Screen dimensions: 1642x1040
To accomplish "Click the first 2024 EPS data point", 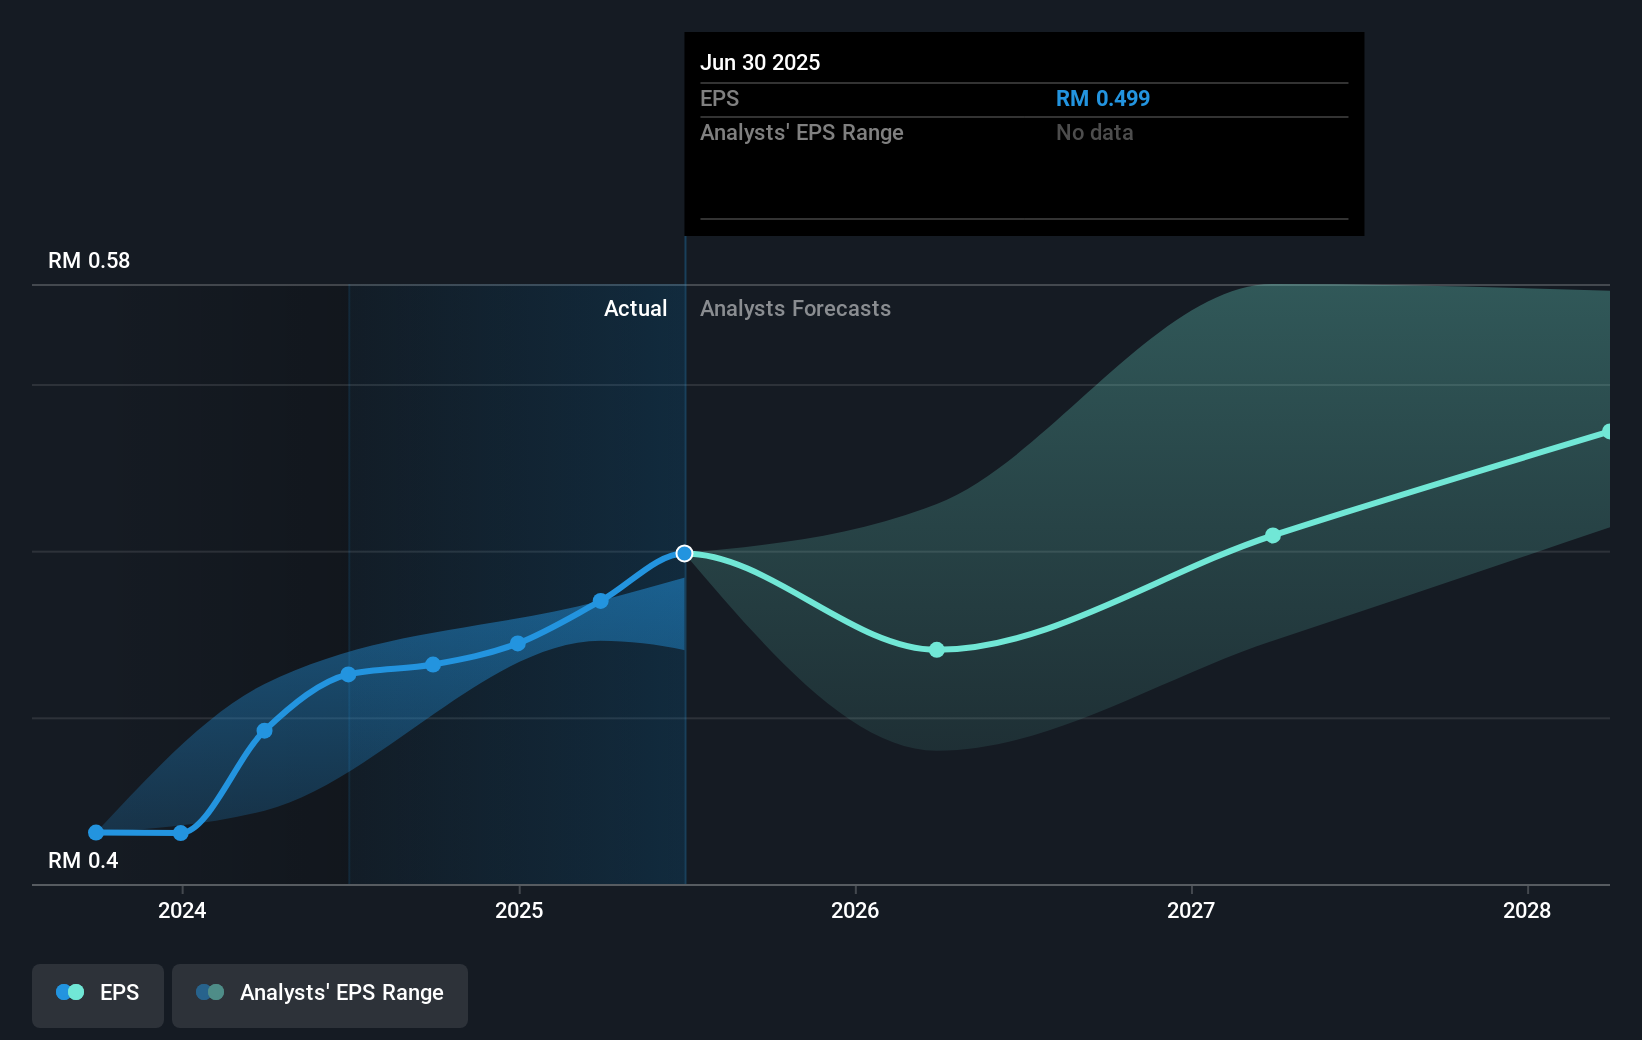I will (95, 831).
